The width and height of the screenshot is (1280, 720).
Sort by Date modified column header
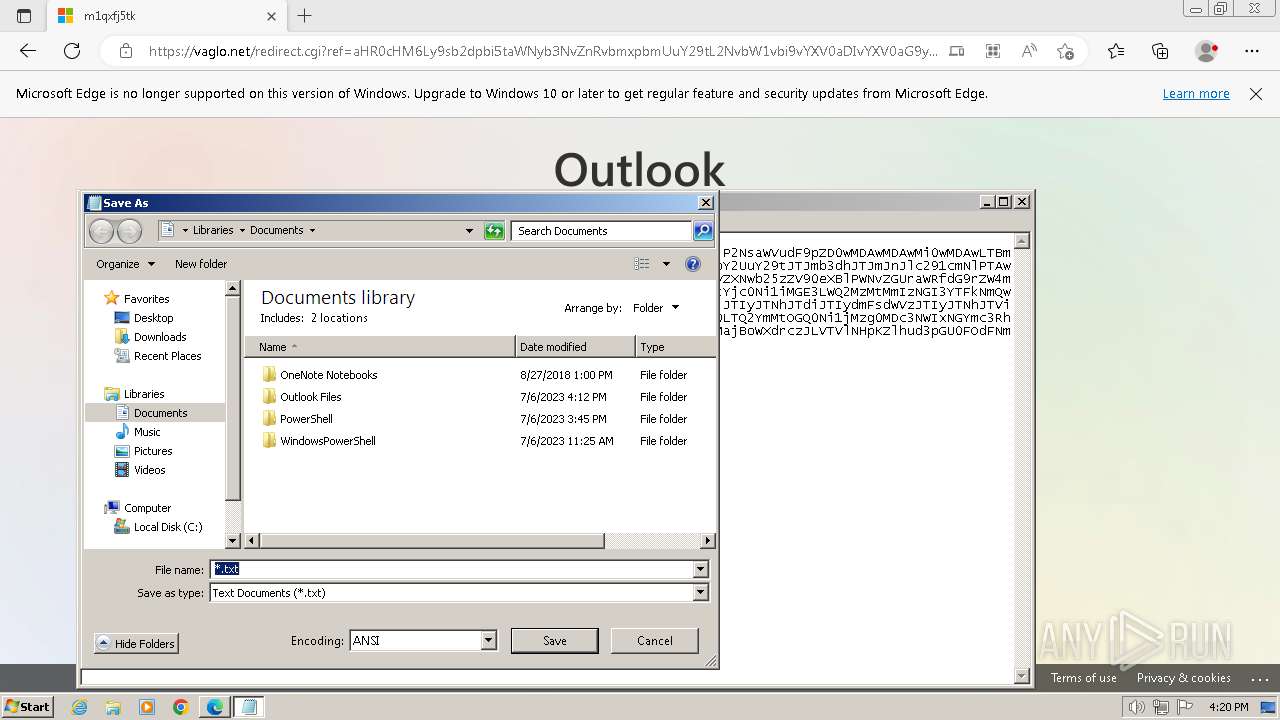pyautogui.click(x=575, y=347)
